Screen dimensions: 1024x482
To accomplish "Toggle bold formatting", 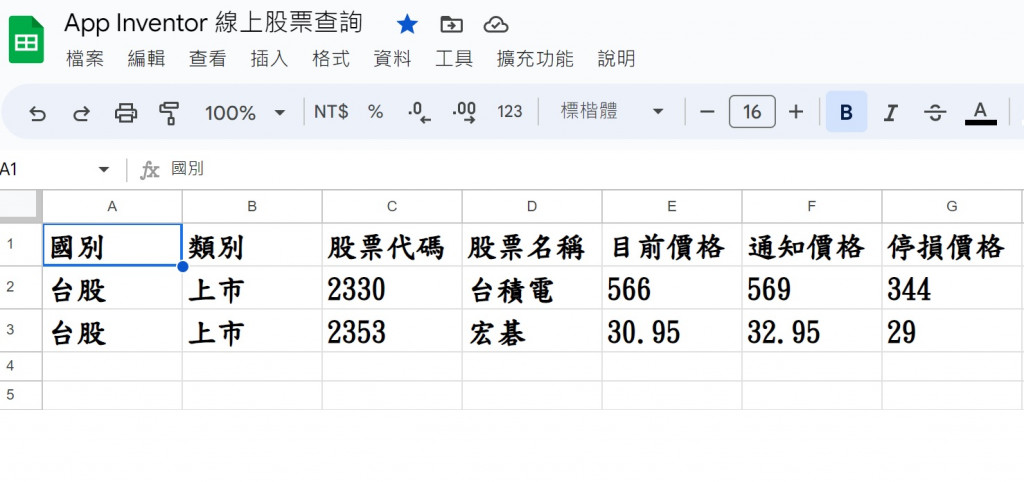I will pyautogui.click(x=846, y=112).
